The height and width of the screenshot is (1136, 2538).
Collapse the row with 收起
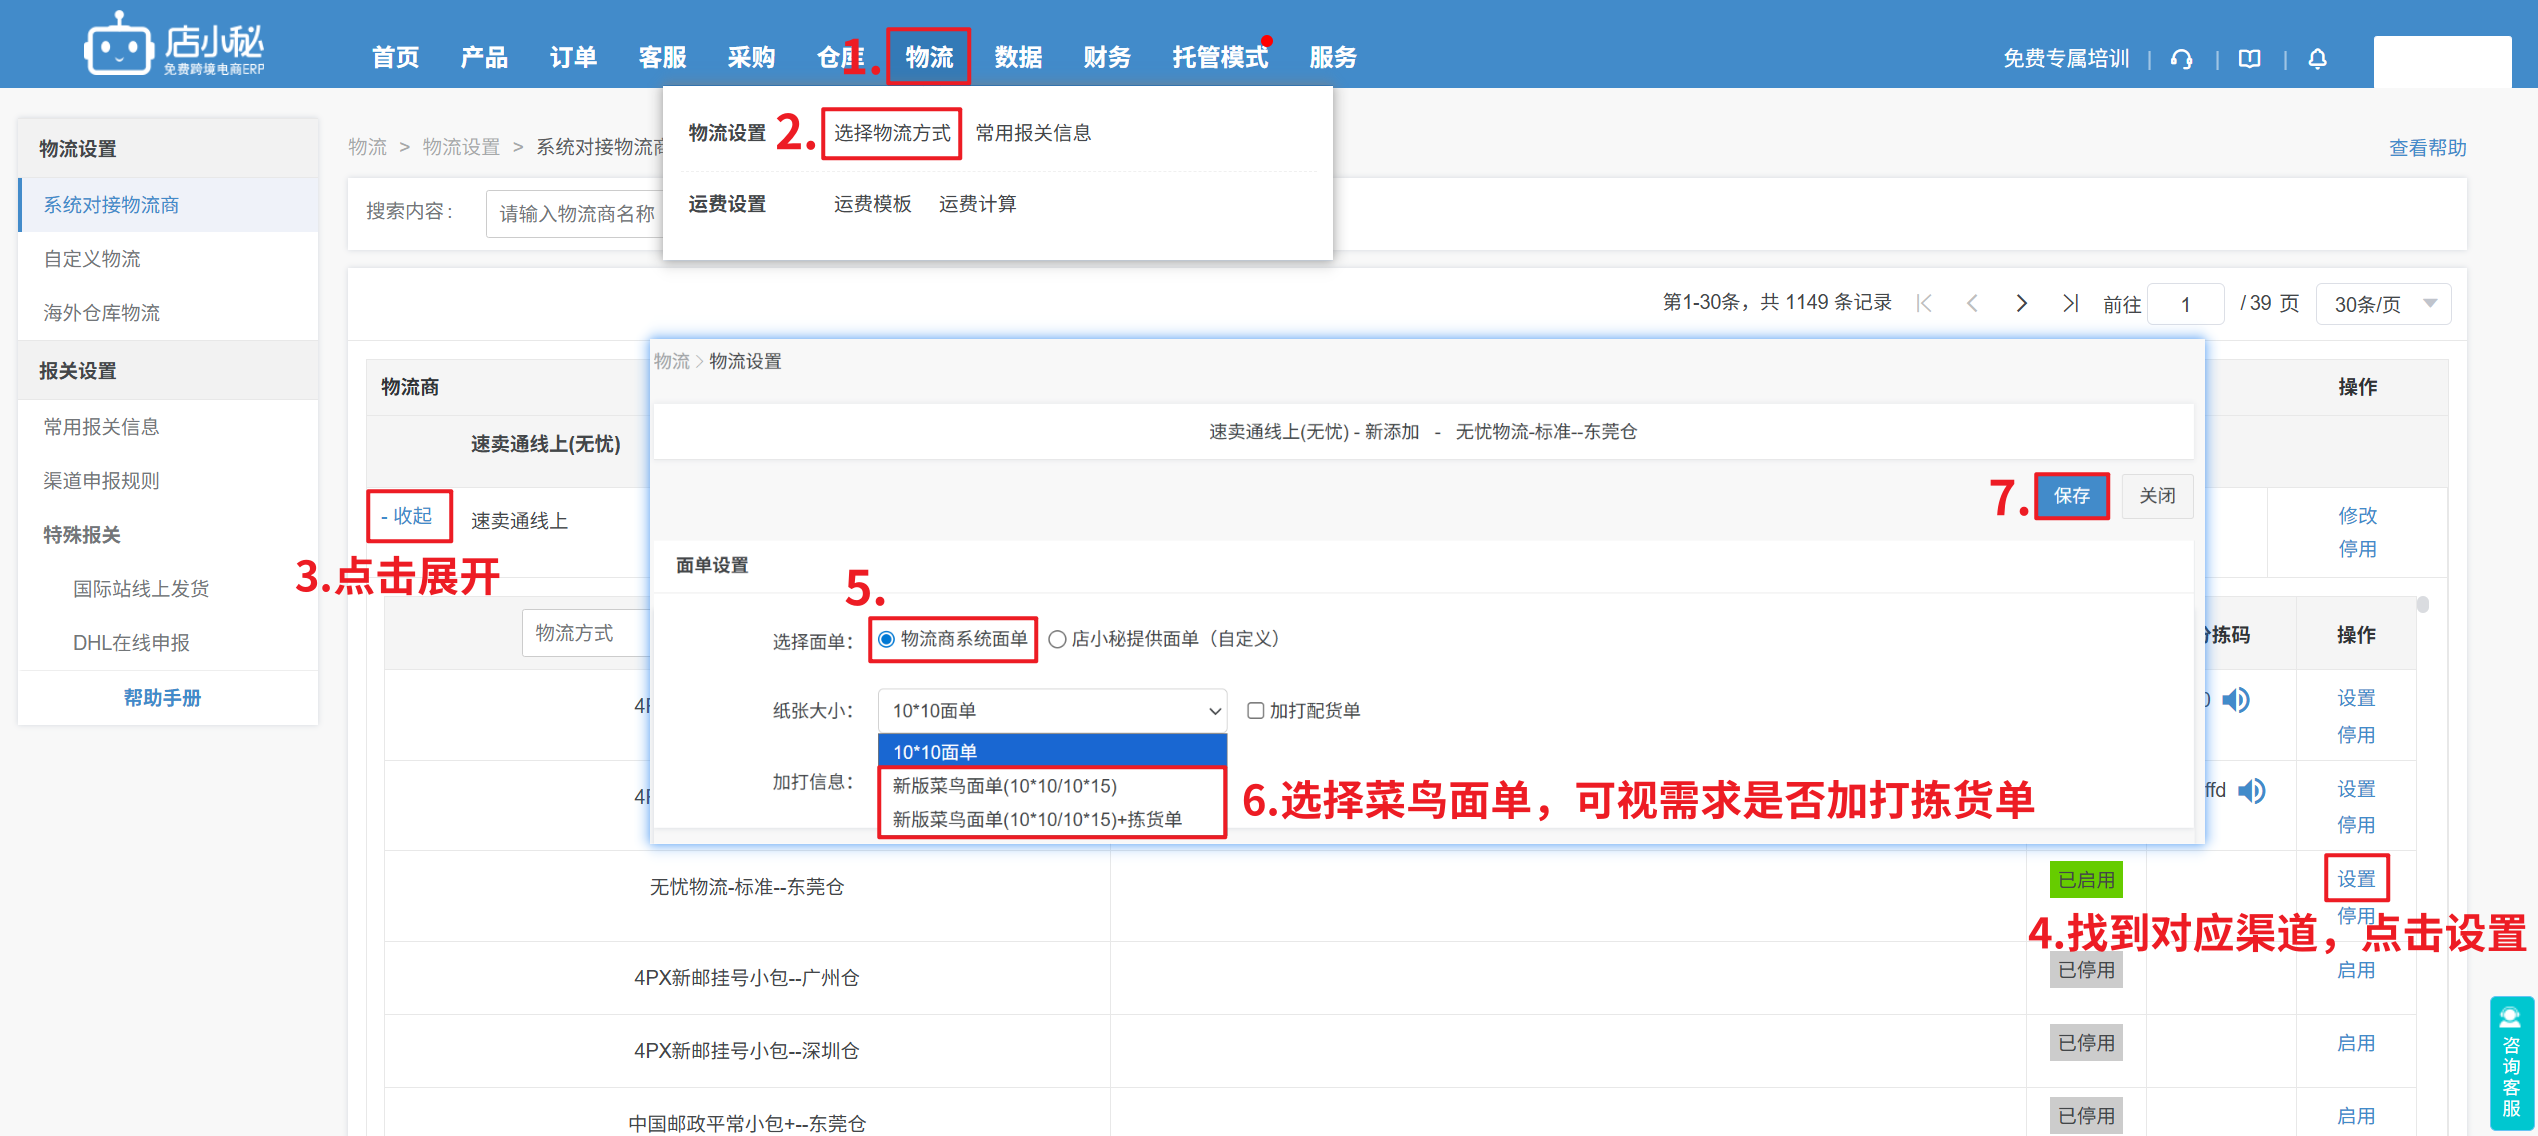click(x=408, y=516)
